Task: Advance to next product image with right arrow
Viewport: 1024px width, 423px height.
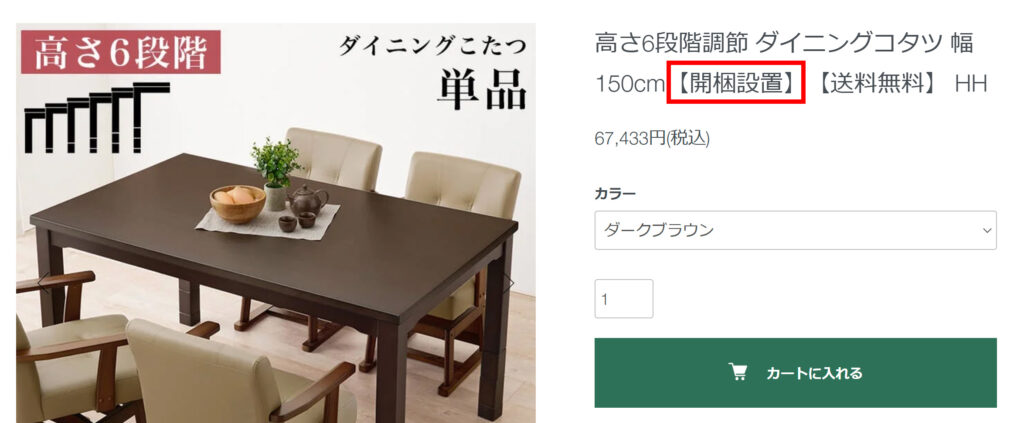Action: pos(508,283)
